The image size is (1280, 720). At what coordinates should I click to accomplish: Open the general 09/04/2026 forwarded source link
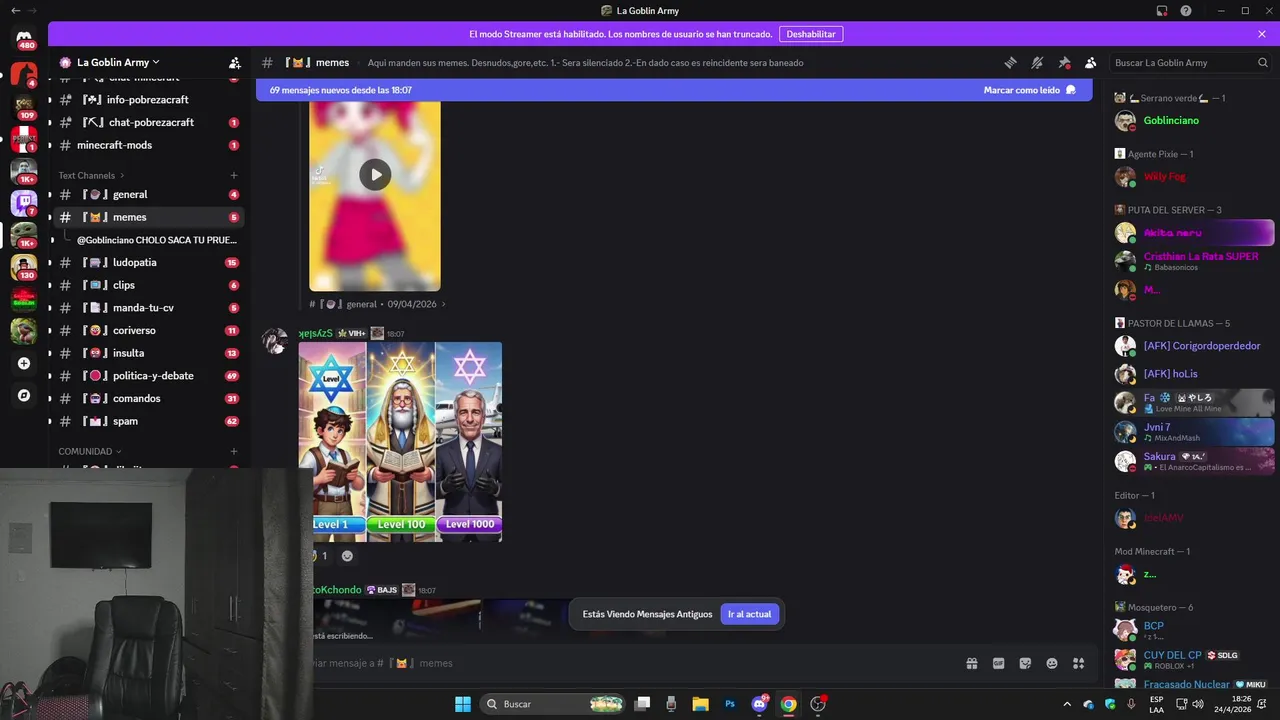tap(378, 304)
